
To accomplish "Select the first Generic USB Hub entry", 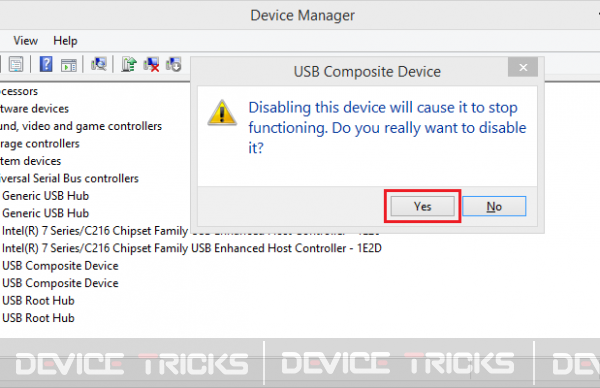I will [45, 196].
